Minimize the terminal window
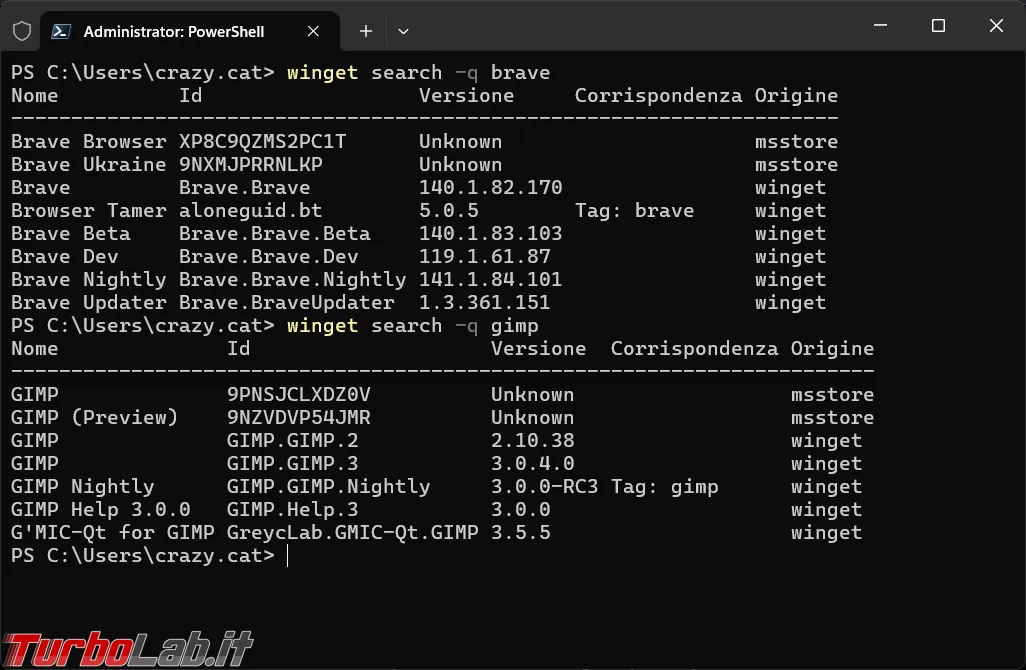Image resolution: width=1026 pixels, height=670 pixels. pyautogui.click(x=880, y=26)
